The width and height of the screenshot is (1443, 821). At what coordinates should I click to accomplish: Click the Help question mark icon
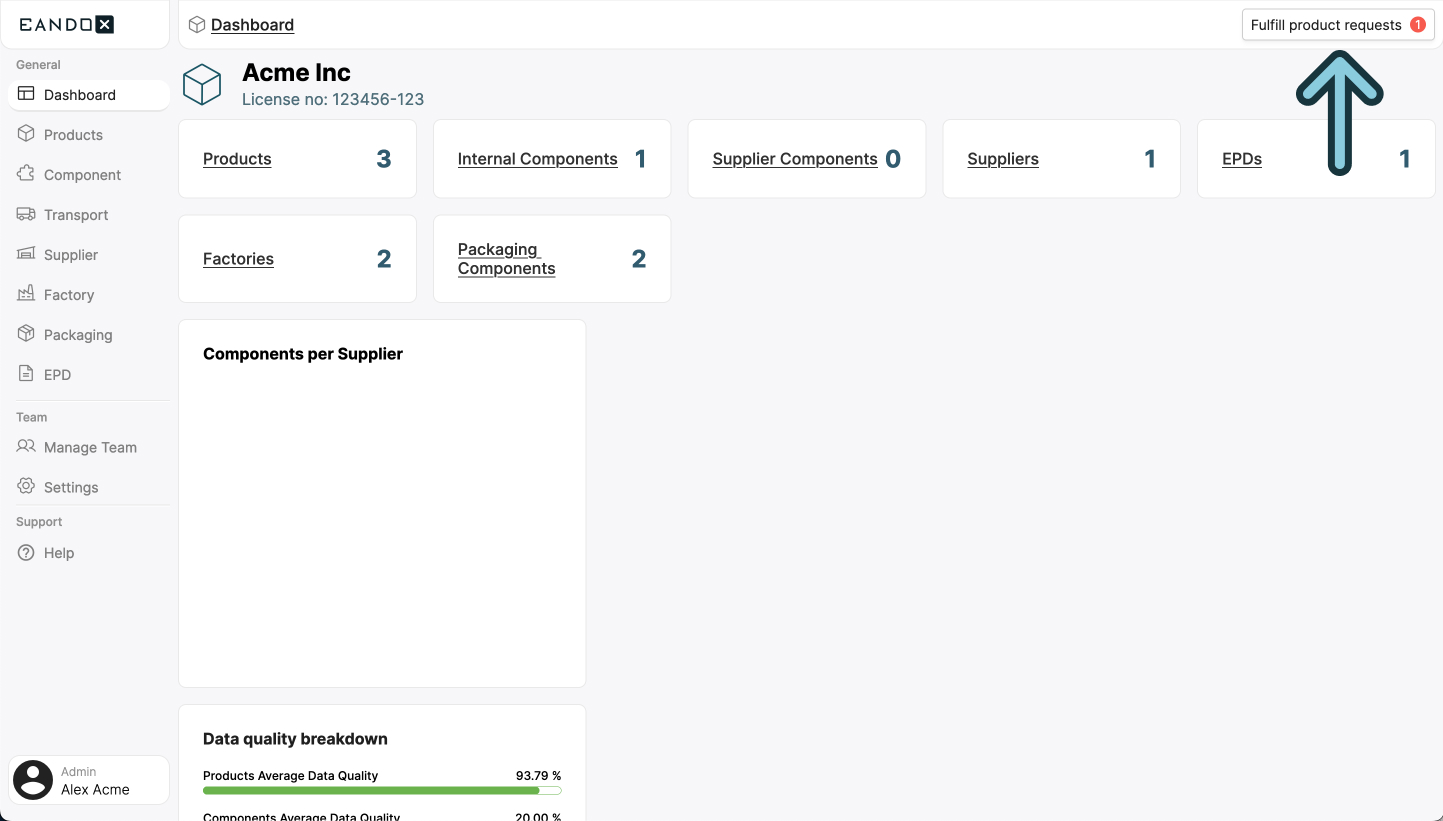coord(26,552)
